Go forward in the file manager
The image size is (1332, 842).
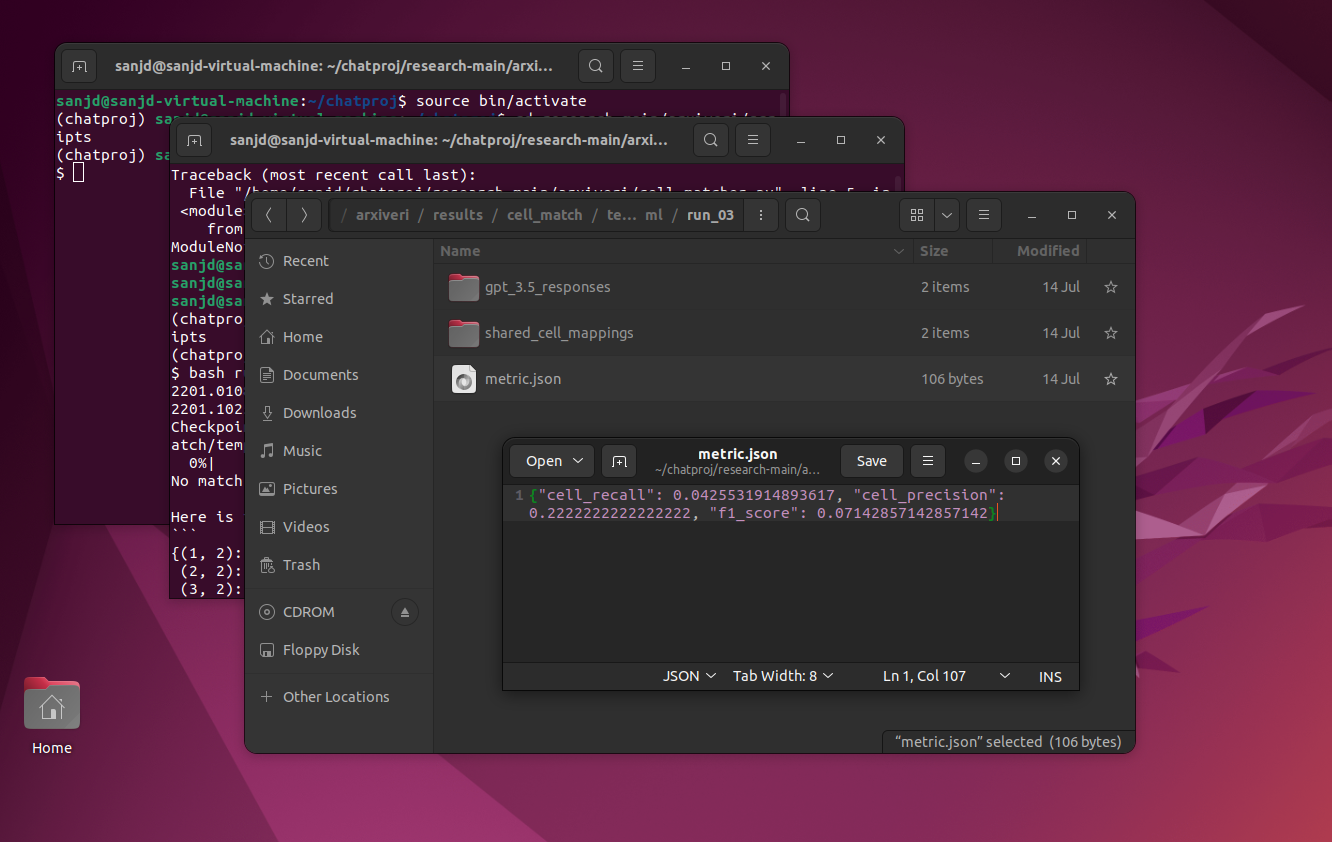coord(304,215)
